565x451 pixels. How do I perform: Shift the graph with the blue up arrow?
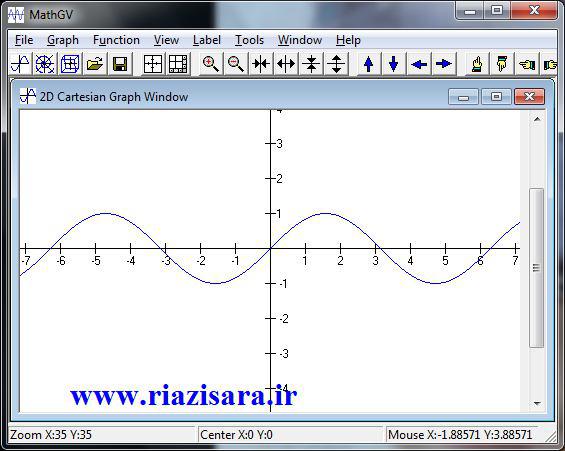[368, 64]
